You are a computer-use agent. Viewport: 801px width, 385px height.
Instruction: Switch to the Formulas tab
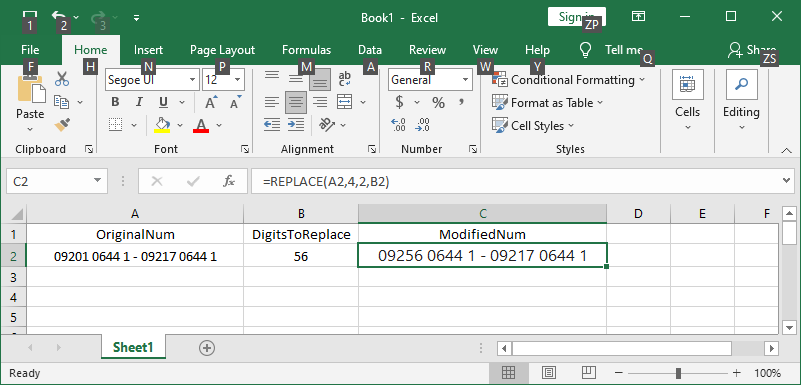[307, 50]
